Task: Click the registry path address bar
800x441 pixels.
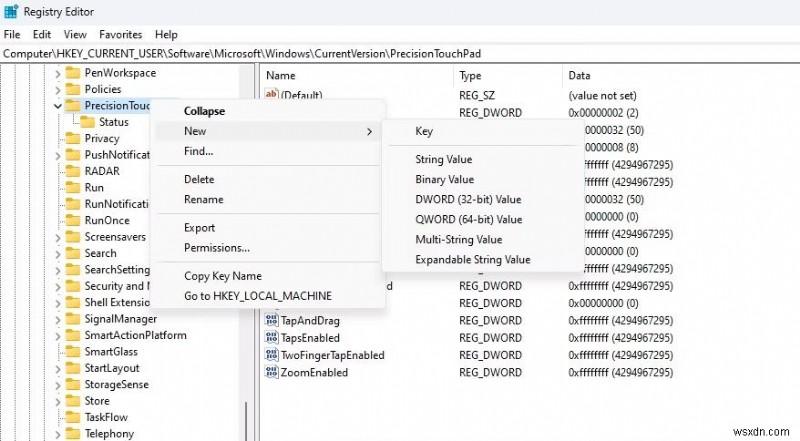Action: [400, 54]
